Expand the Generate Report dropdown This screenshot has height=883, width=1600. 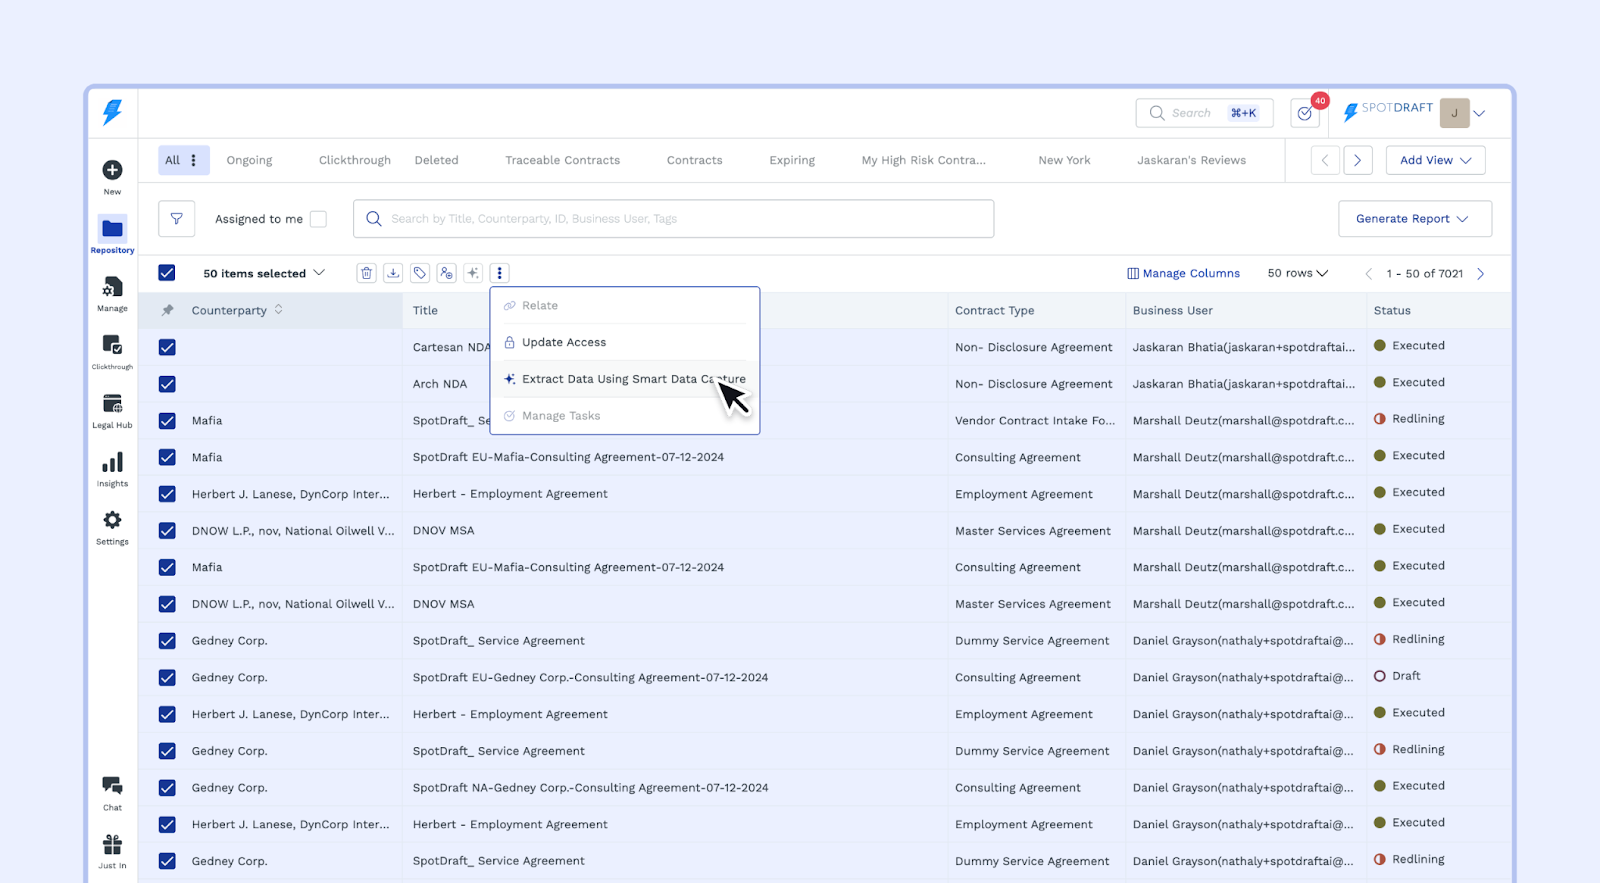point(1414,219)
